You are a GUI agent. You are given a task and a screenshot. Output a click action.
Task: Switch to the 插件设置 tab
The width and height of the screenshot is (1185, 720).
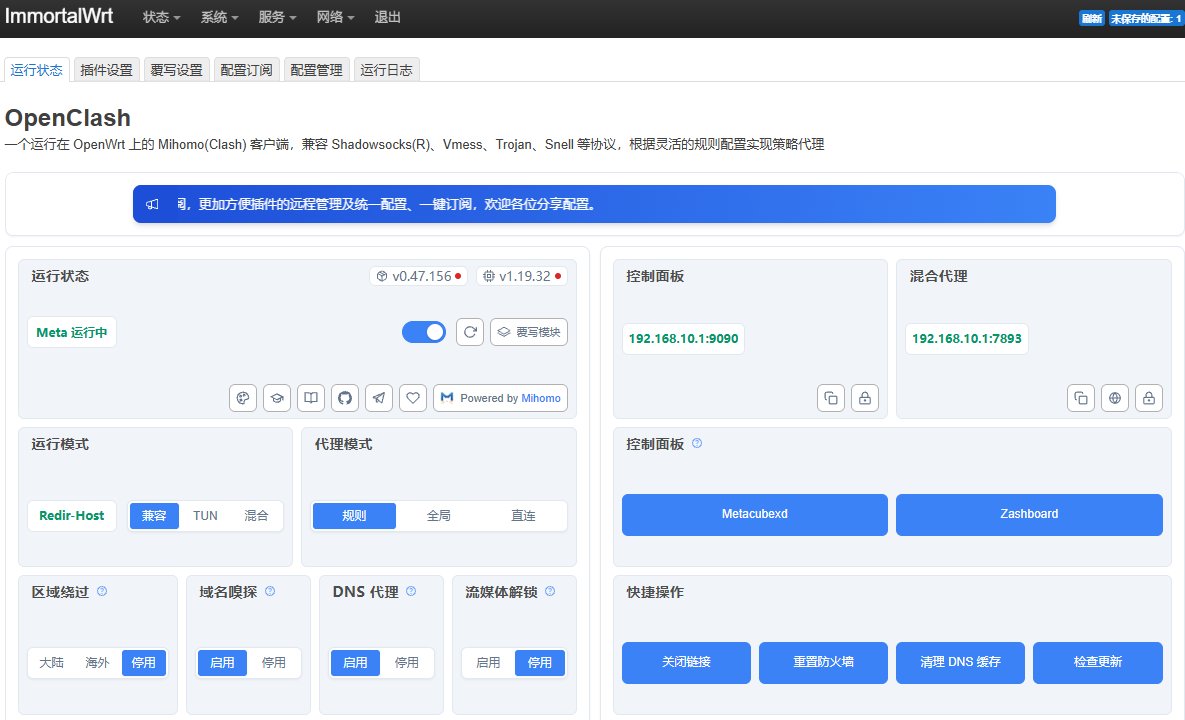coord(107,70)
